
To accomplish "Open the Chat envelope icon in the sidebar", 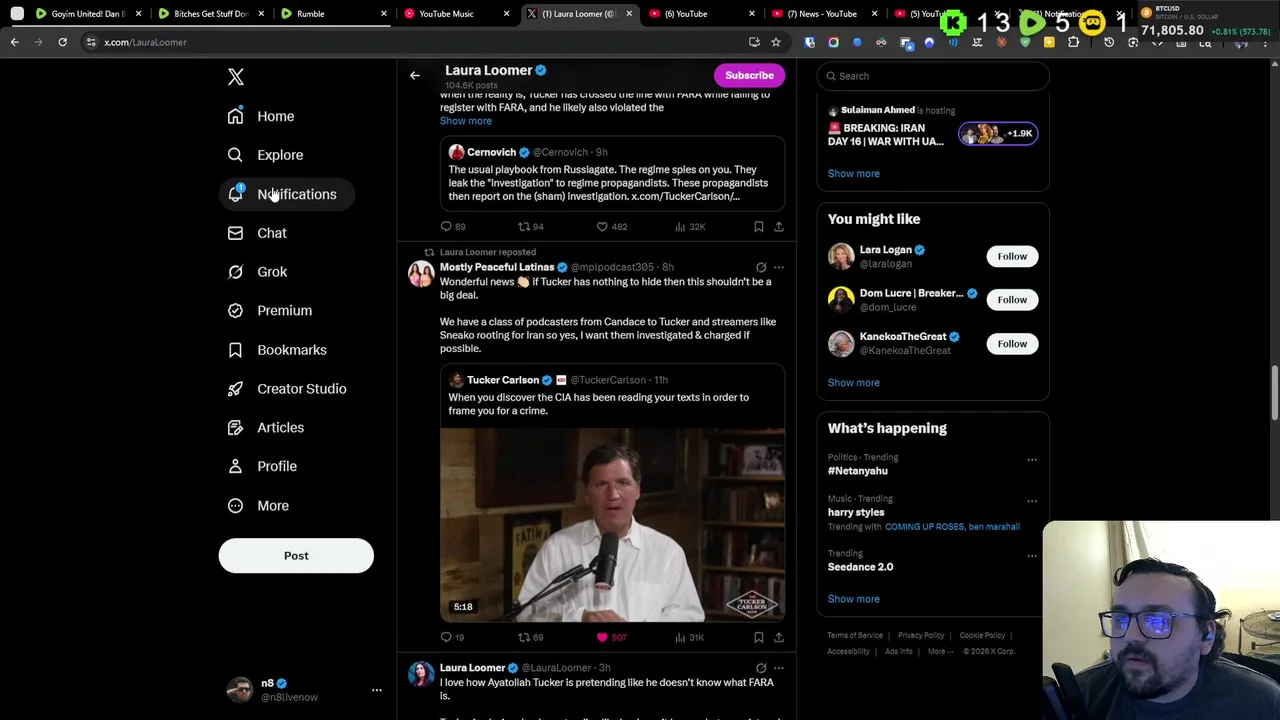I will coord(235,233).
